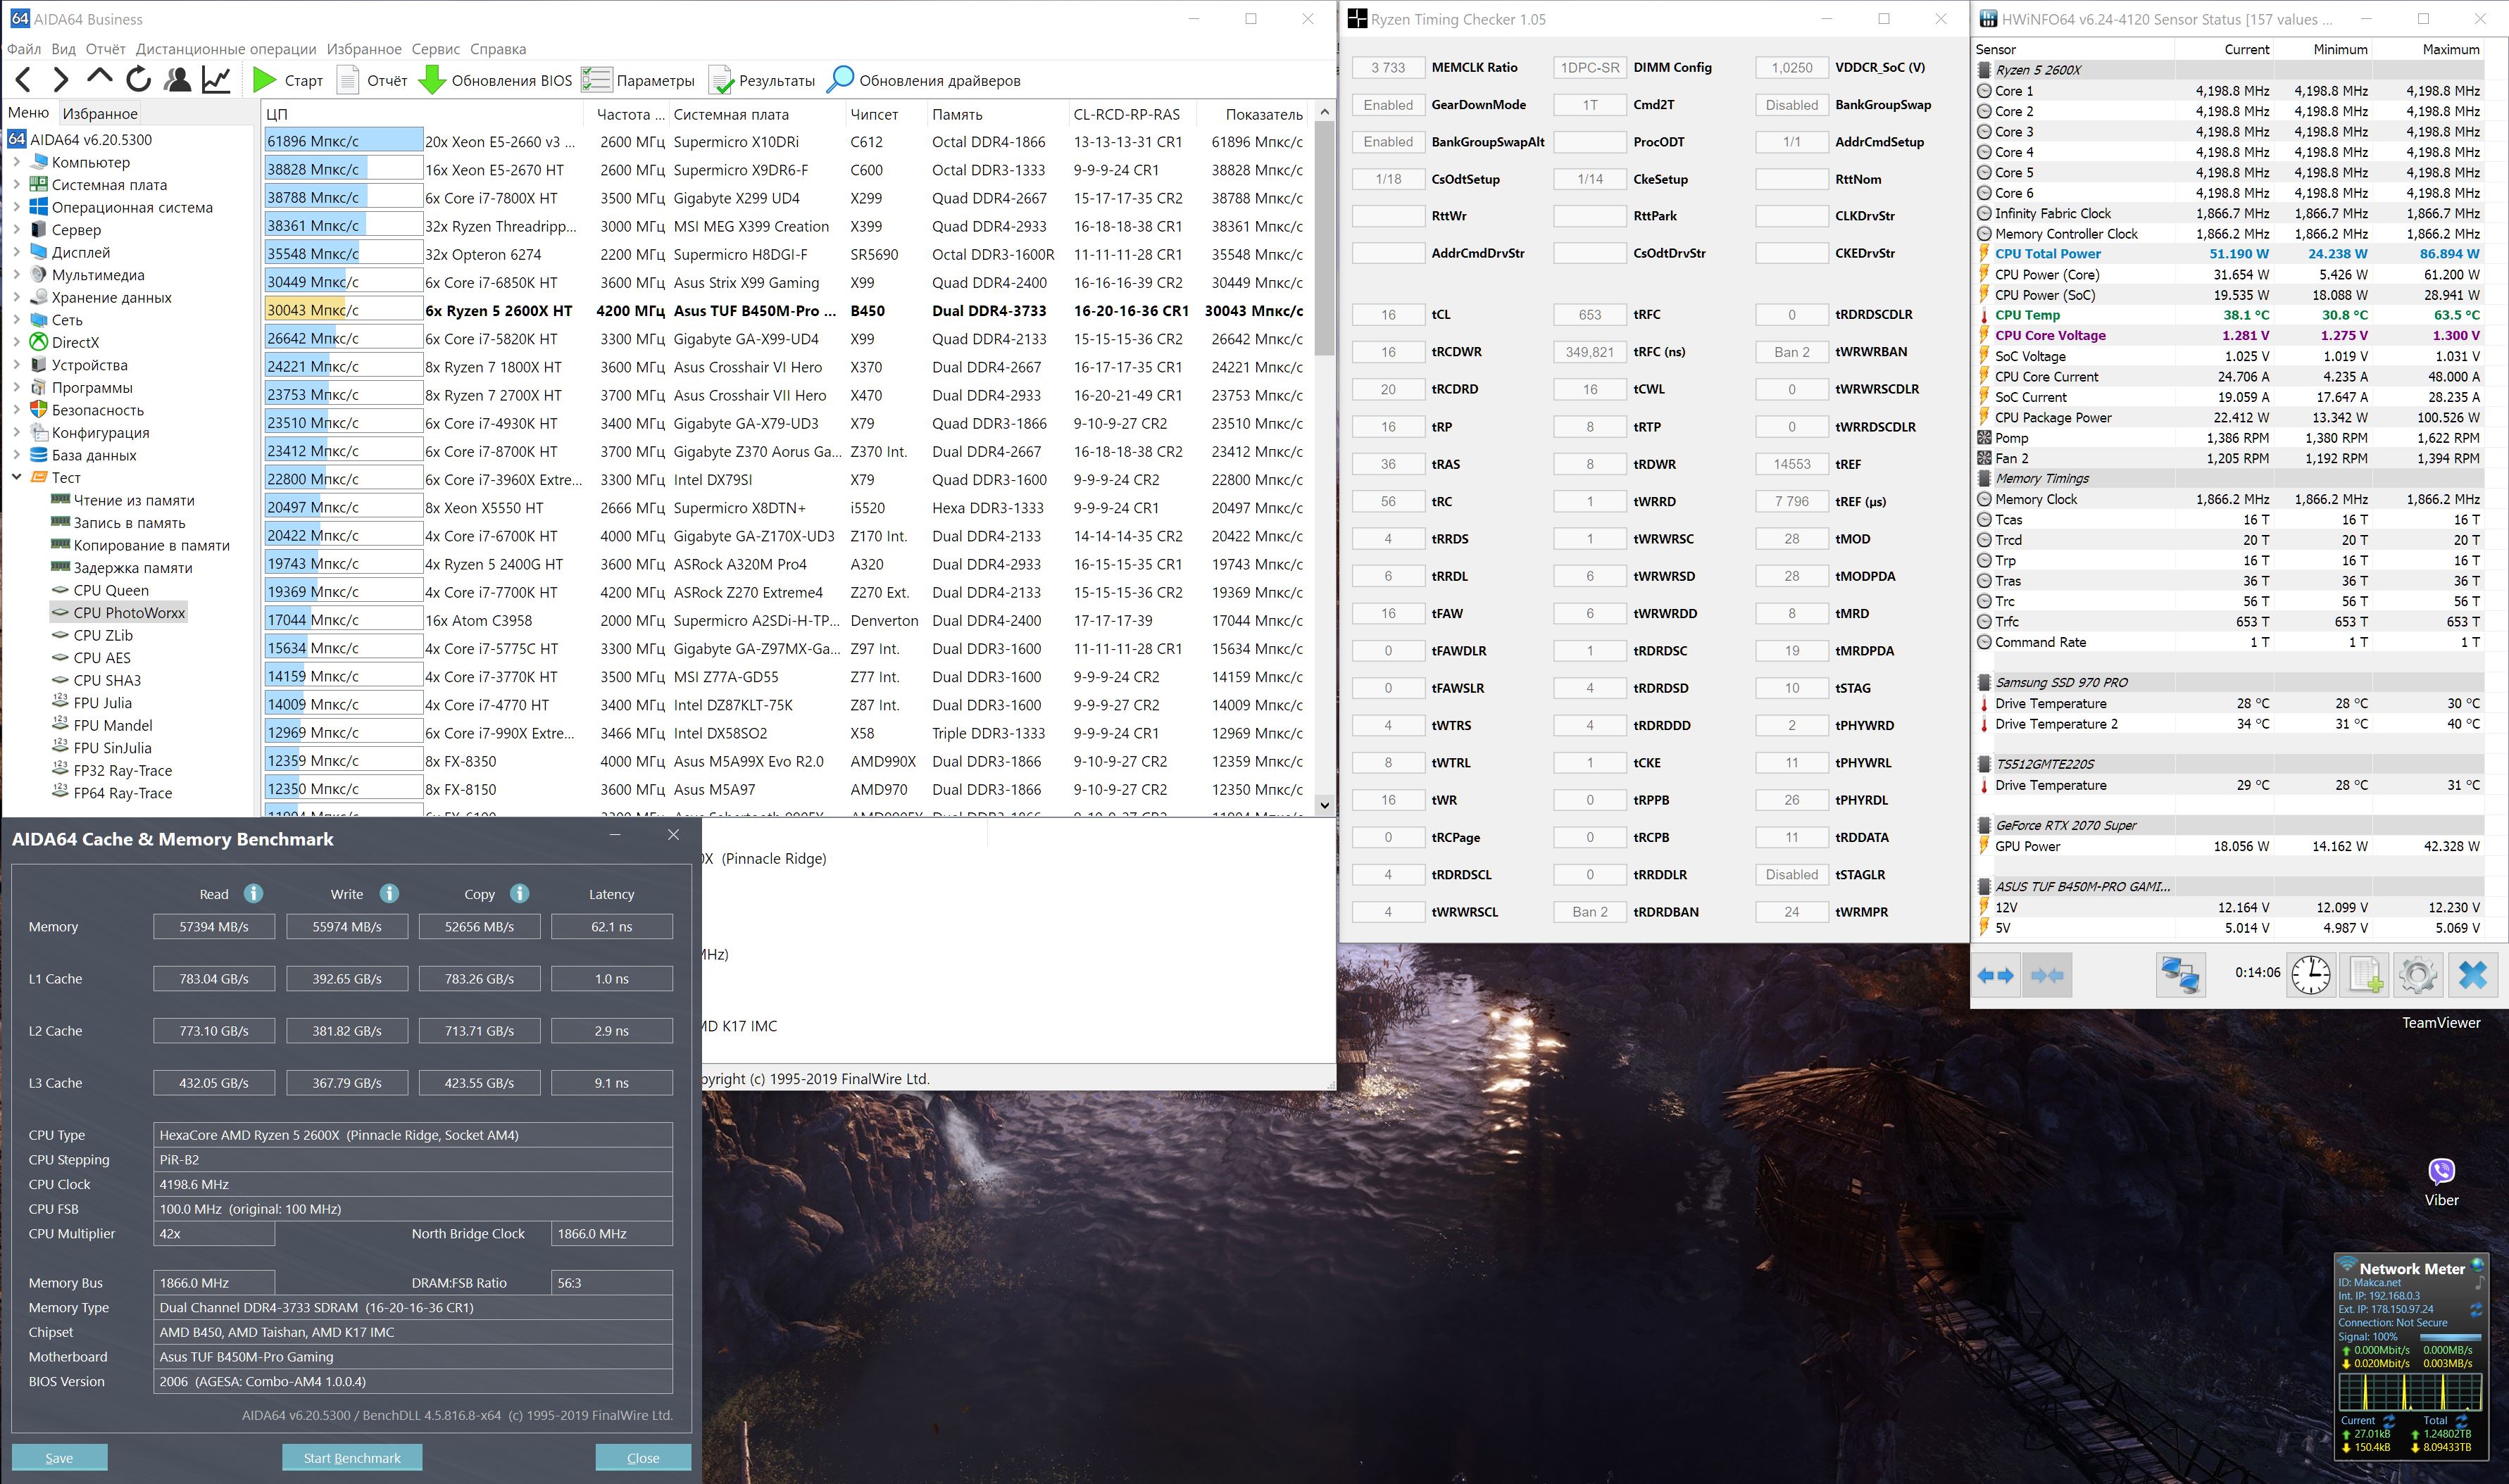Select CPU Queen in the test tree

(111, 590)
